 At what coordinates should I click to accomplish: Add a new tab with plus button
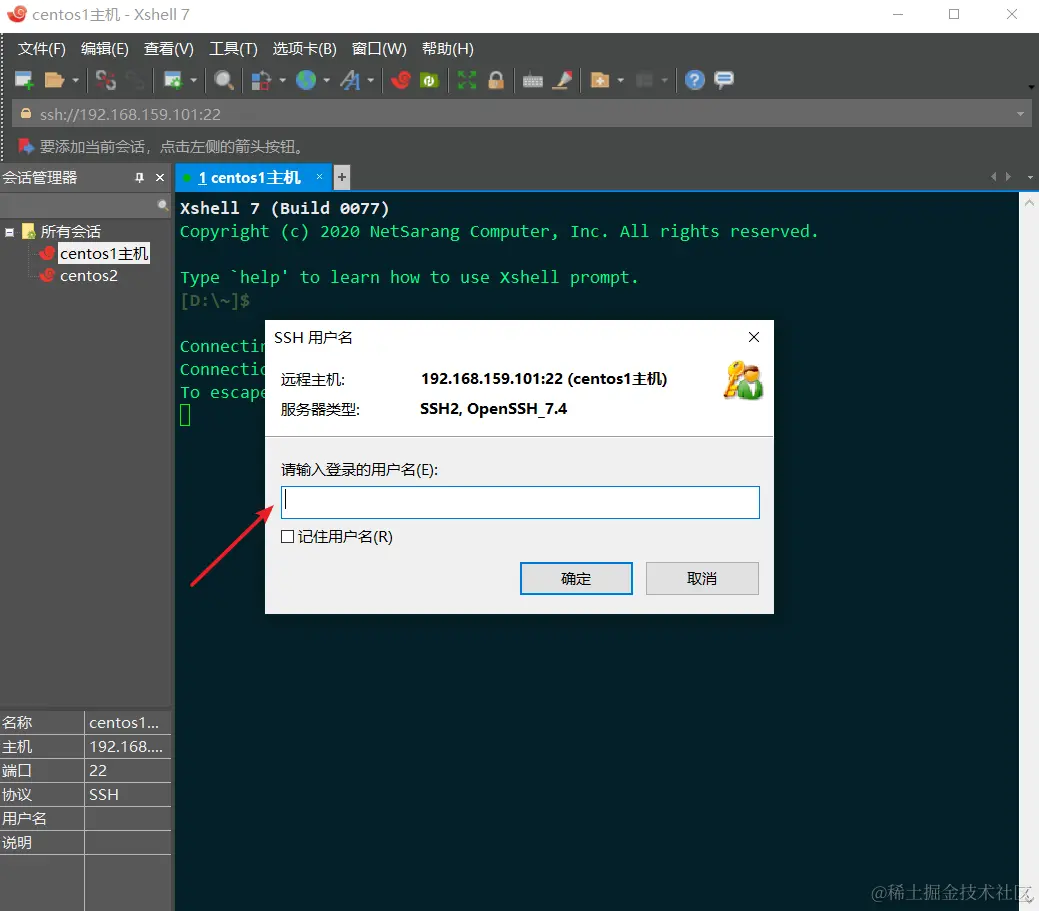pyautogui.click(x=342, y=177)
